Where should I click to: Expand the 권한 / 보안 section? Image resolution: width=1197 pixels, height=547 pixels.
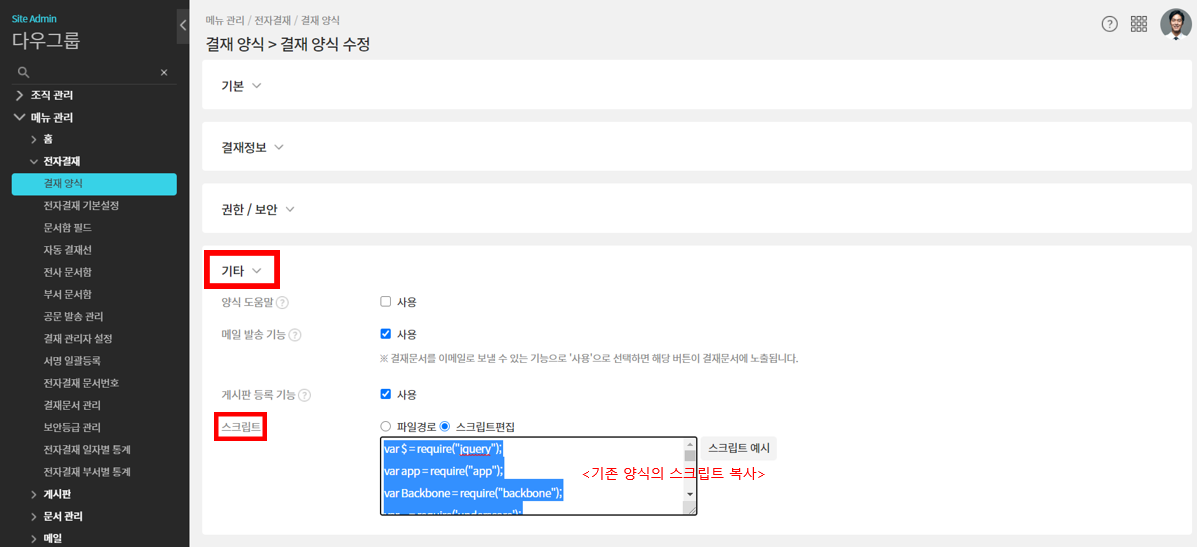click(258, 210)
